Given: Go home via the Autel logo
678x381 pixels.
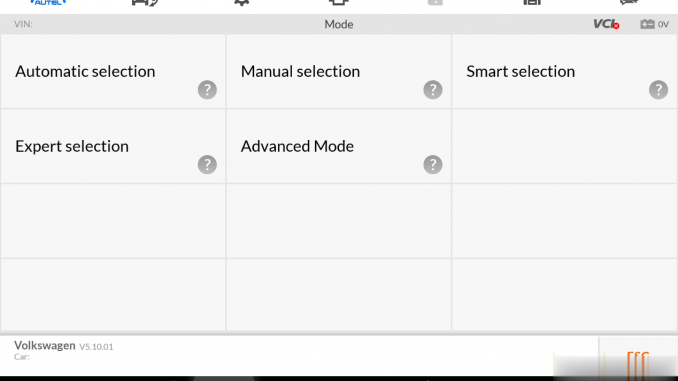Looking at the screenshot, I should point(48,2).
